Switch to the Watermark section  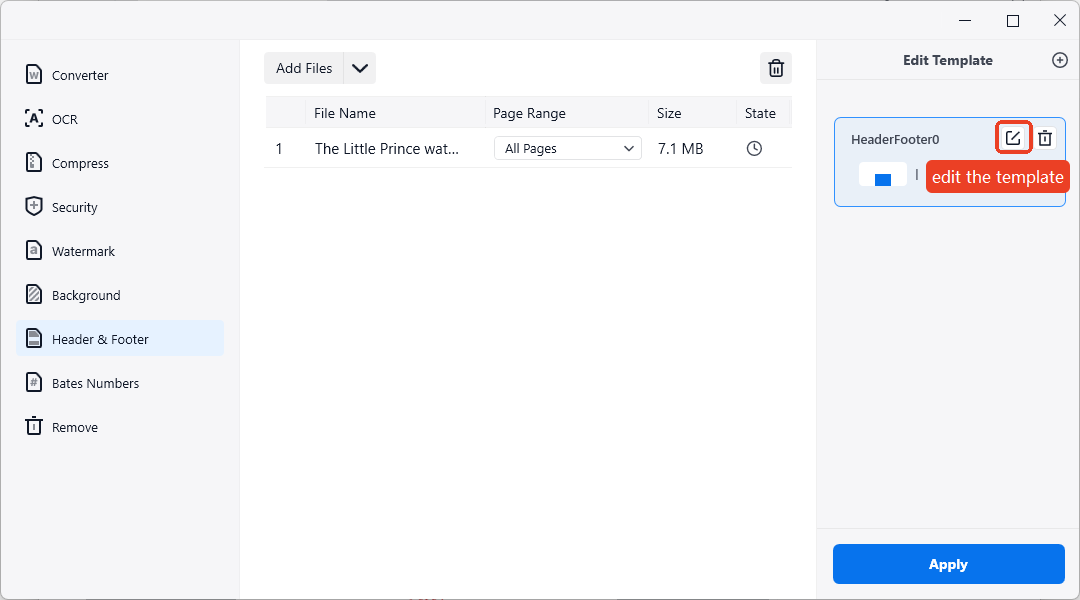[x=83, y=251]
